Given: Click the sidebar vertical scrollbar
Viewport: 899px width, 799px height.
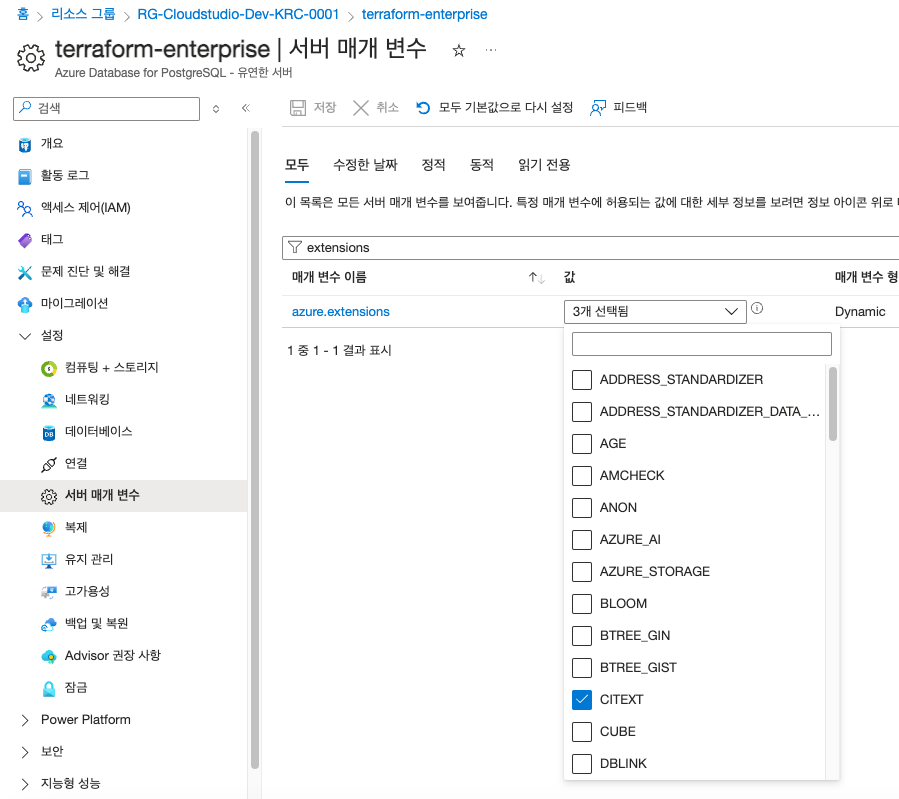Looking at the screenshot, I should [x=255, y=450].
